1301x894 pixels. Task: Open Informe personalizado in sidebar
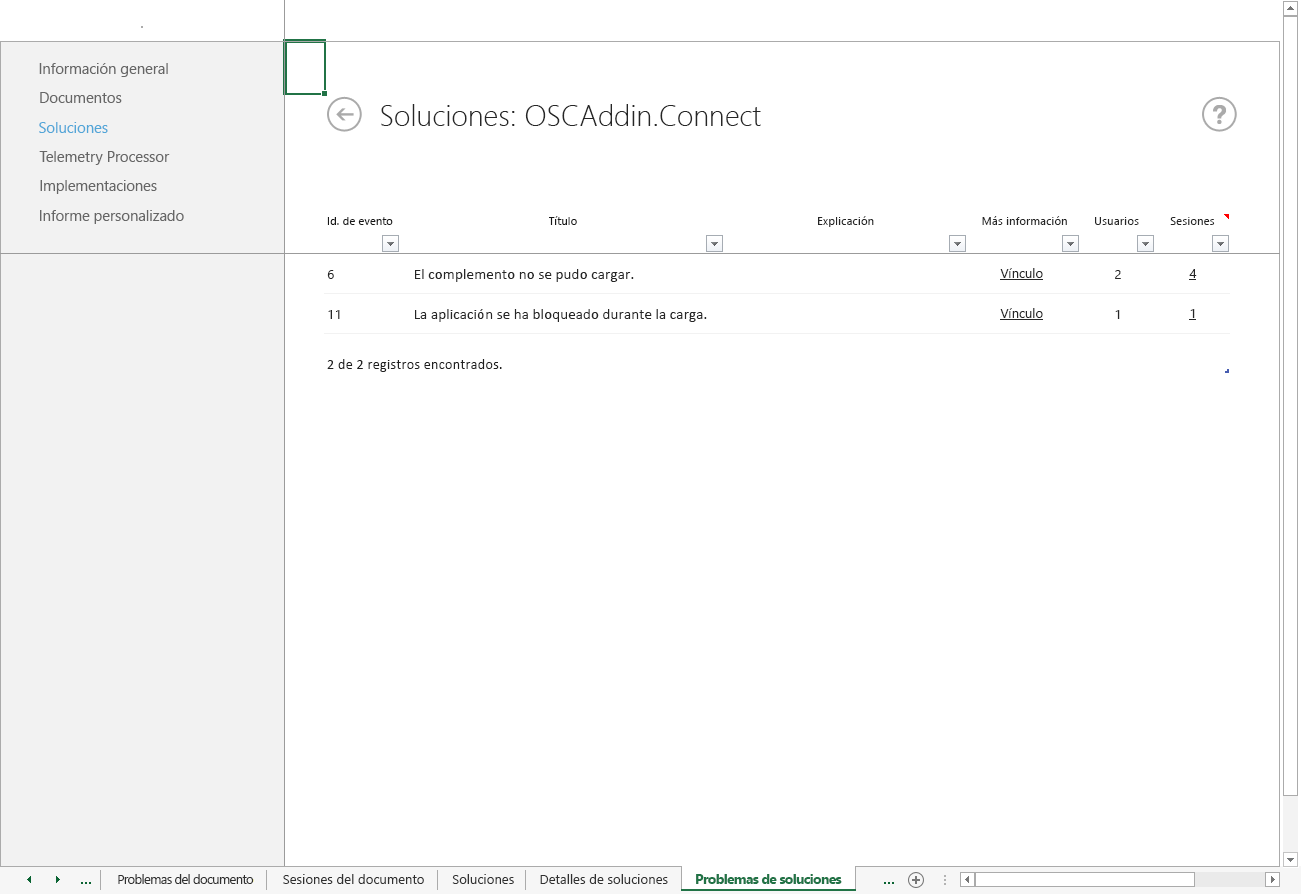(111, 216)
